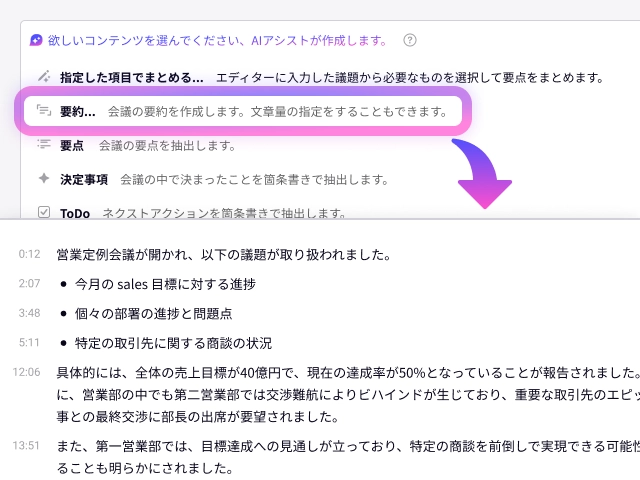Jump to the 0:12 timestamp
Viewport: 640px width, 480px height.
pyautogui.click(x=29, y=255)
